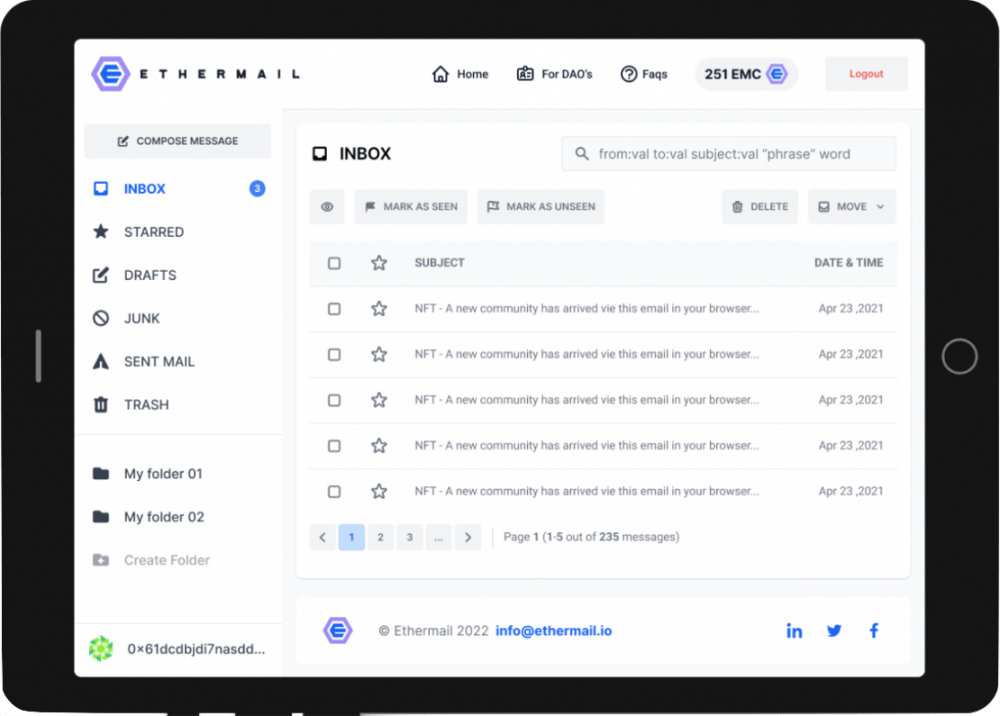The height and width of the screenshot is (716, 1000).
Task: Open the LinkedIn icon in footer
Action: coord(794,631)
